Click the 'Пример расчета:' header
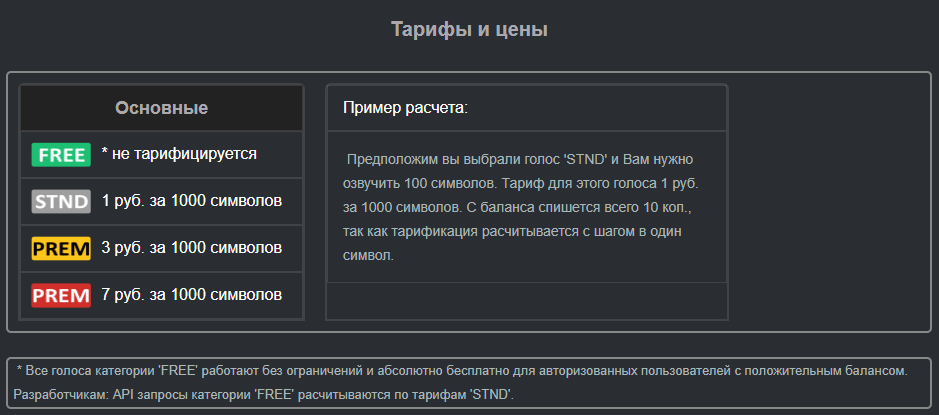 (x=405, y=107)
